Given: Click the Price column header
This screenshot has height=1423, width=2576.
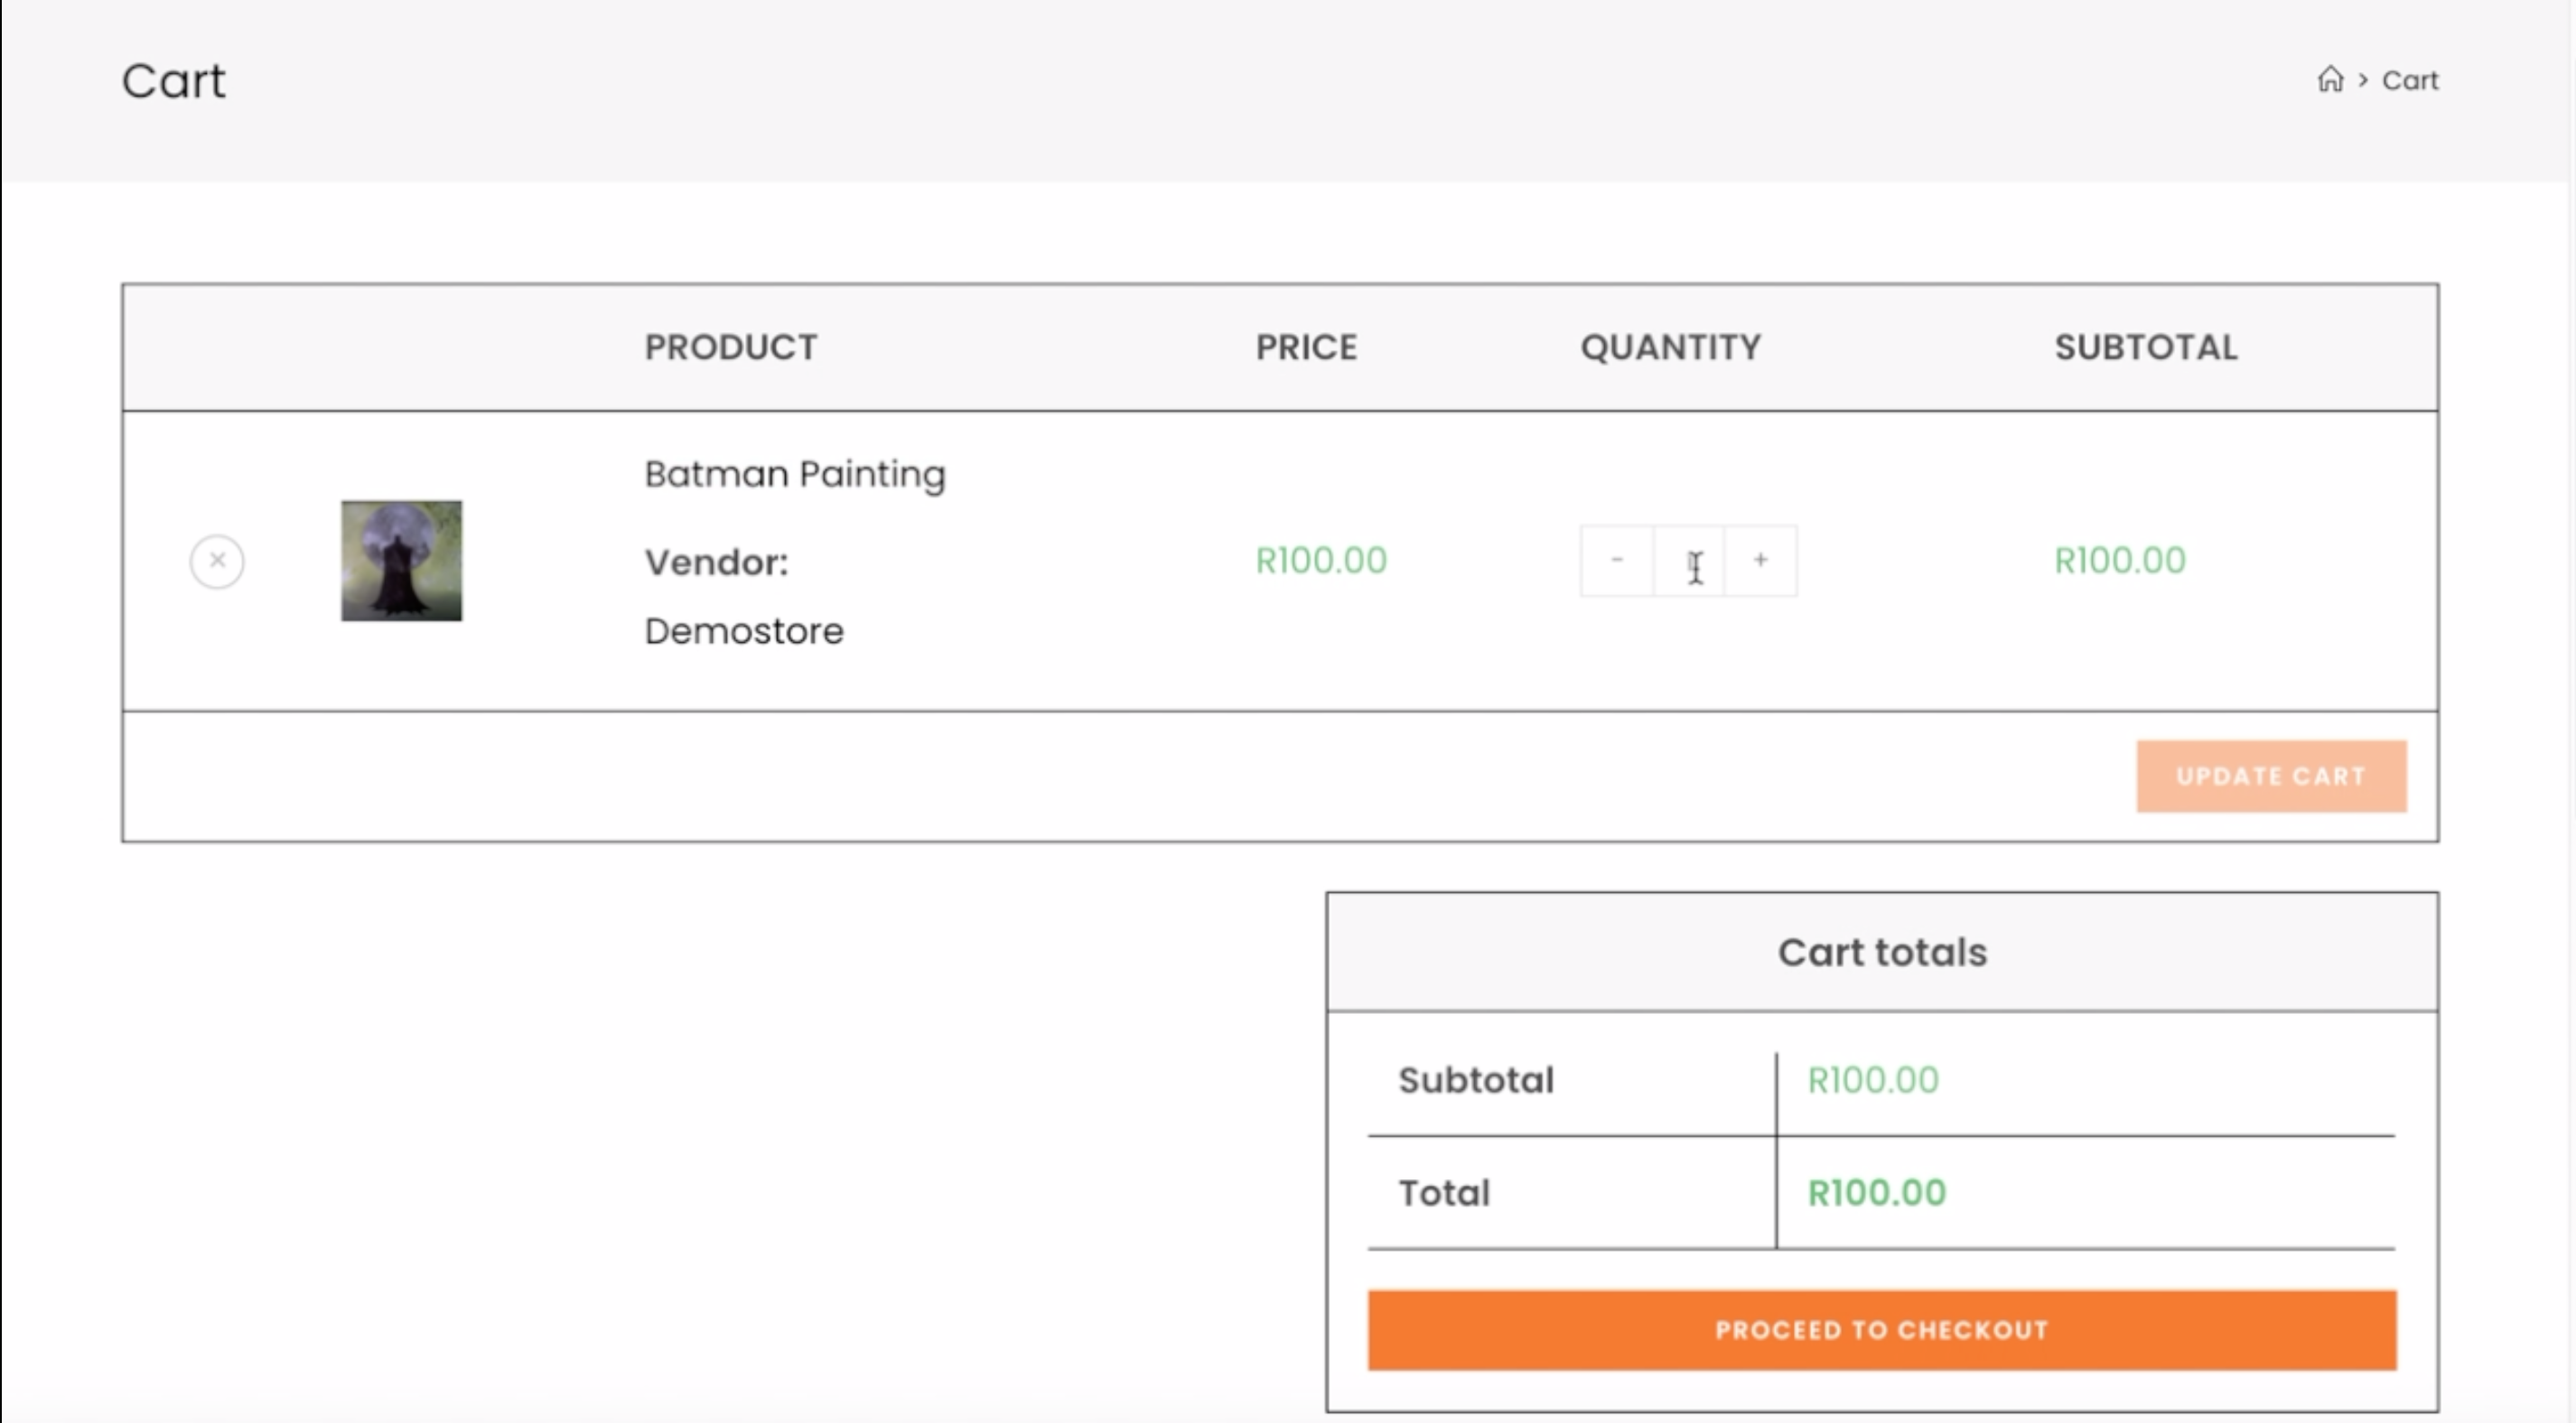Looking at the screenshot, I should (1306, 347).
